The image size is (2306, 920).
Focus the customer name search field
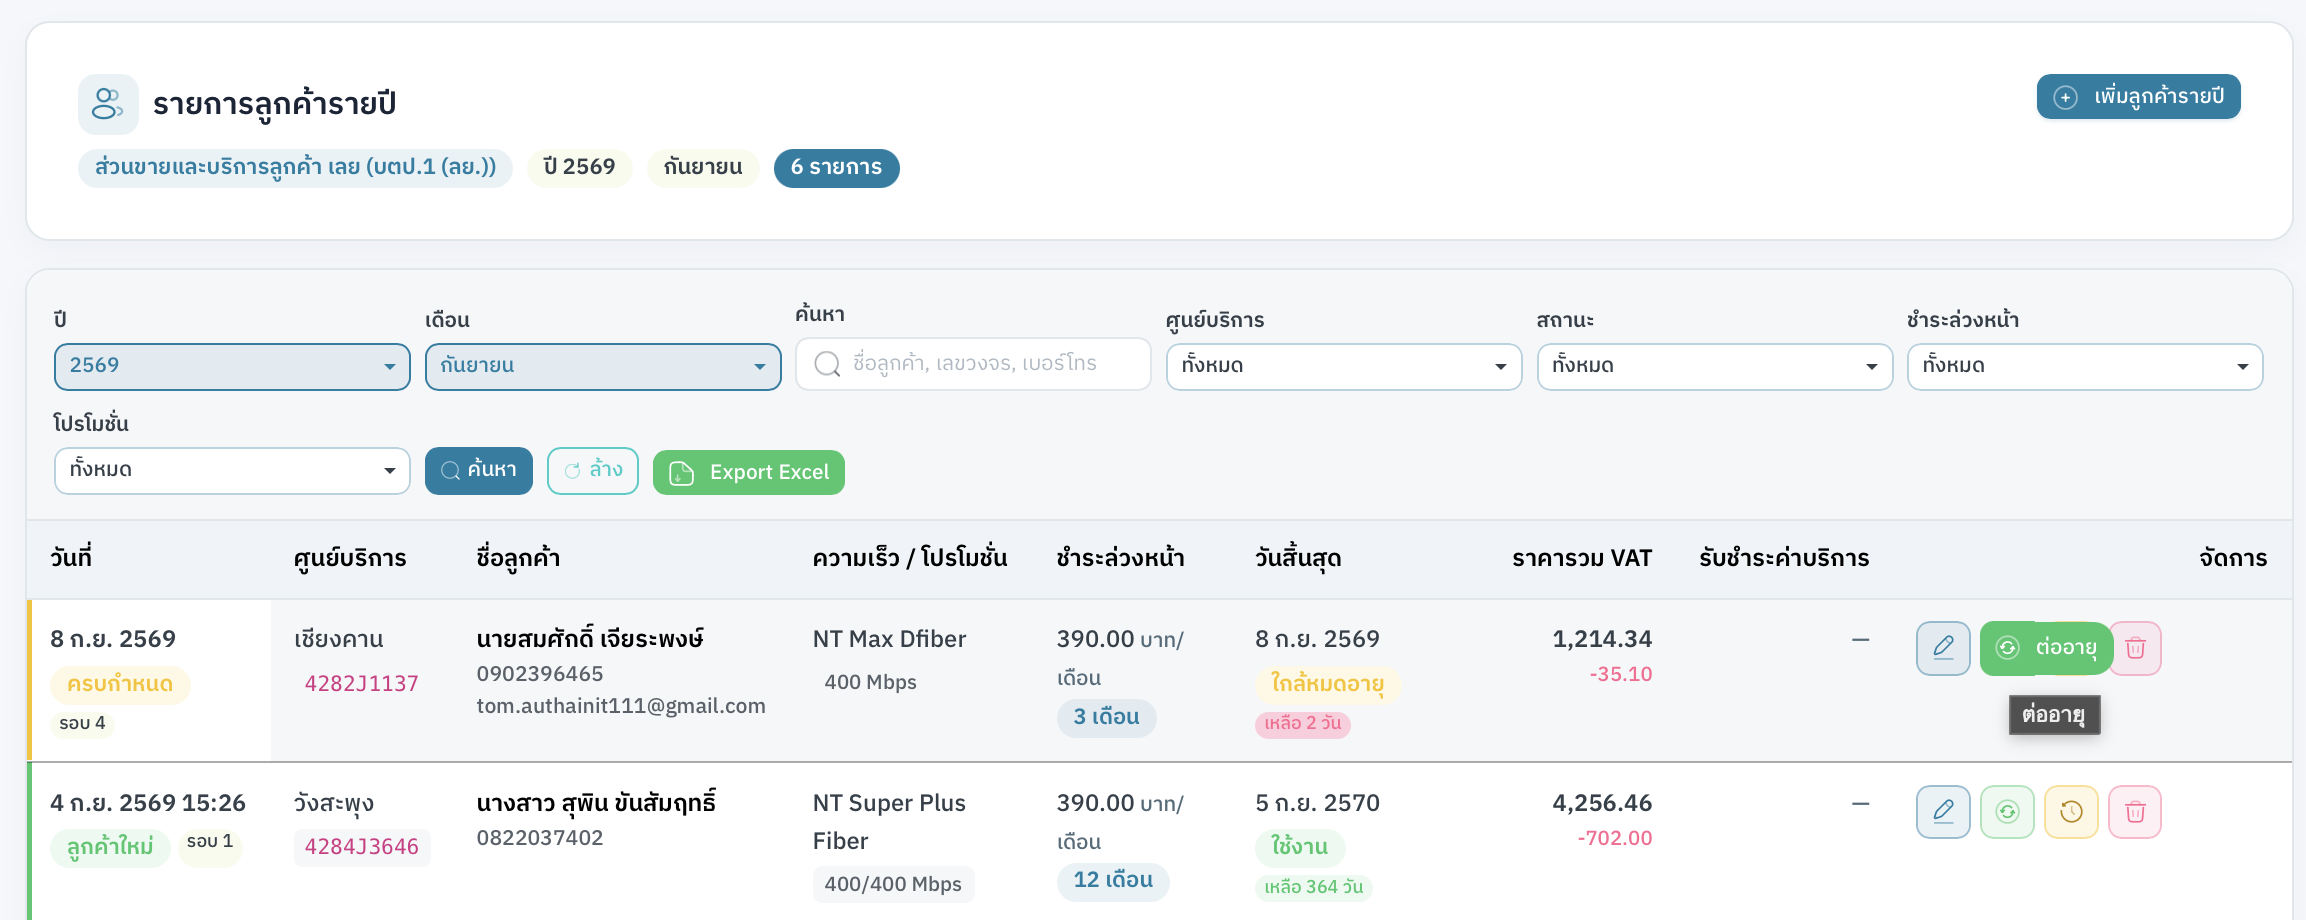click(x=973, y=364)
